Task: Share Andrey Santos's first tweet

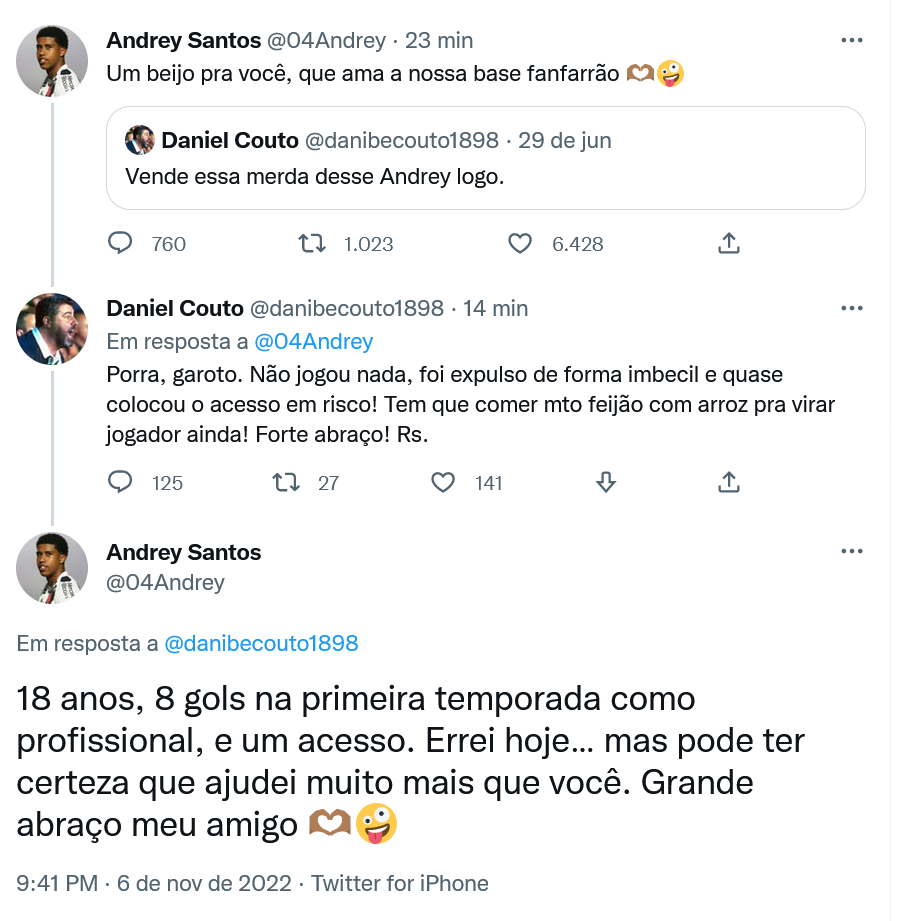Action: click(729, 243)
